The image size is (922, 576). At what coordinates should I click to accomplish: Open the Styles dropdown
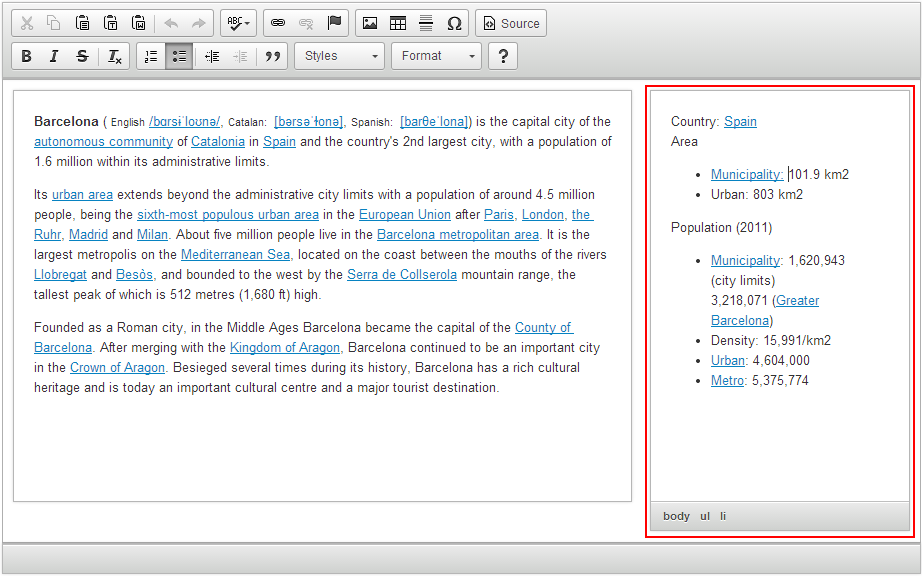340,56
